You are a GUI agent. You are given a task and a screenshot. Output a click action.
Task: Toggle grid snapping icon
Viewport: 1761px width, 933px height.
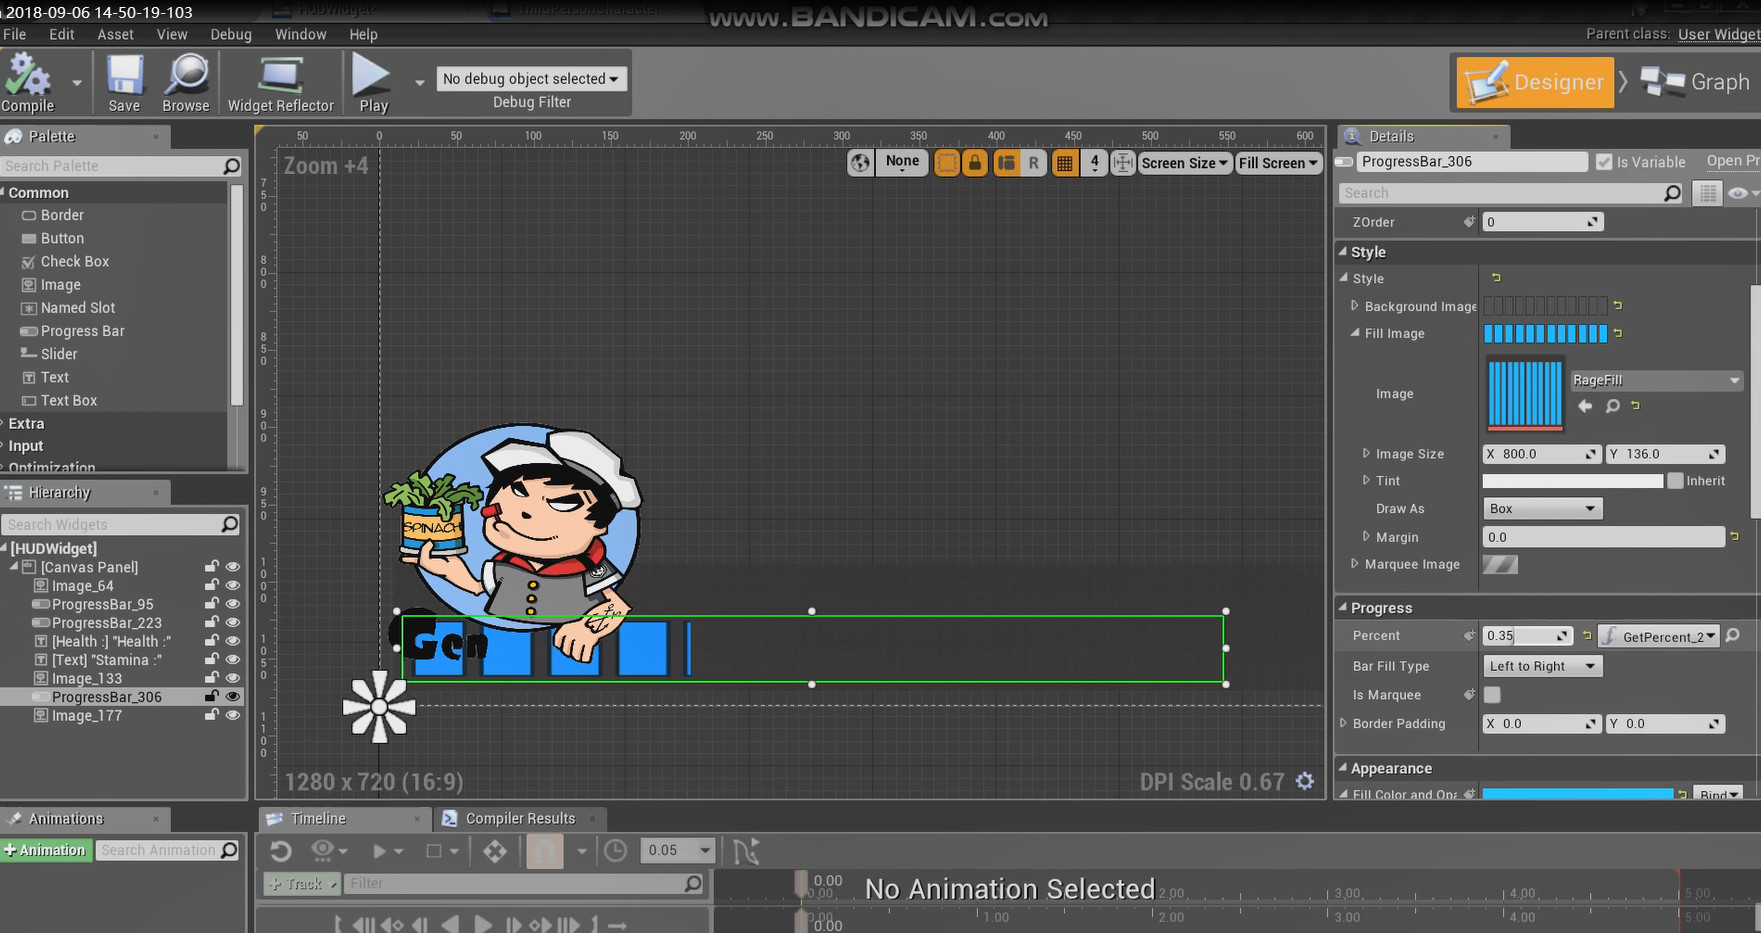1065,162
